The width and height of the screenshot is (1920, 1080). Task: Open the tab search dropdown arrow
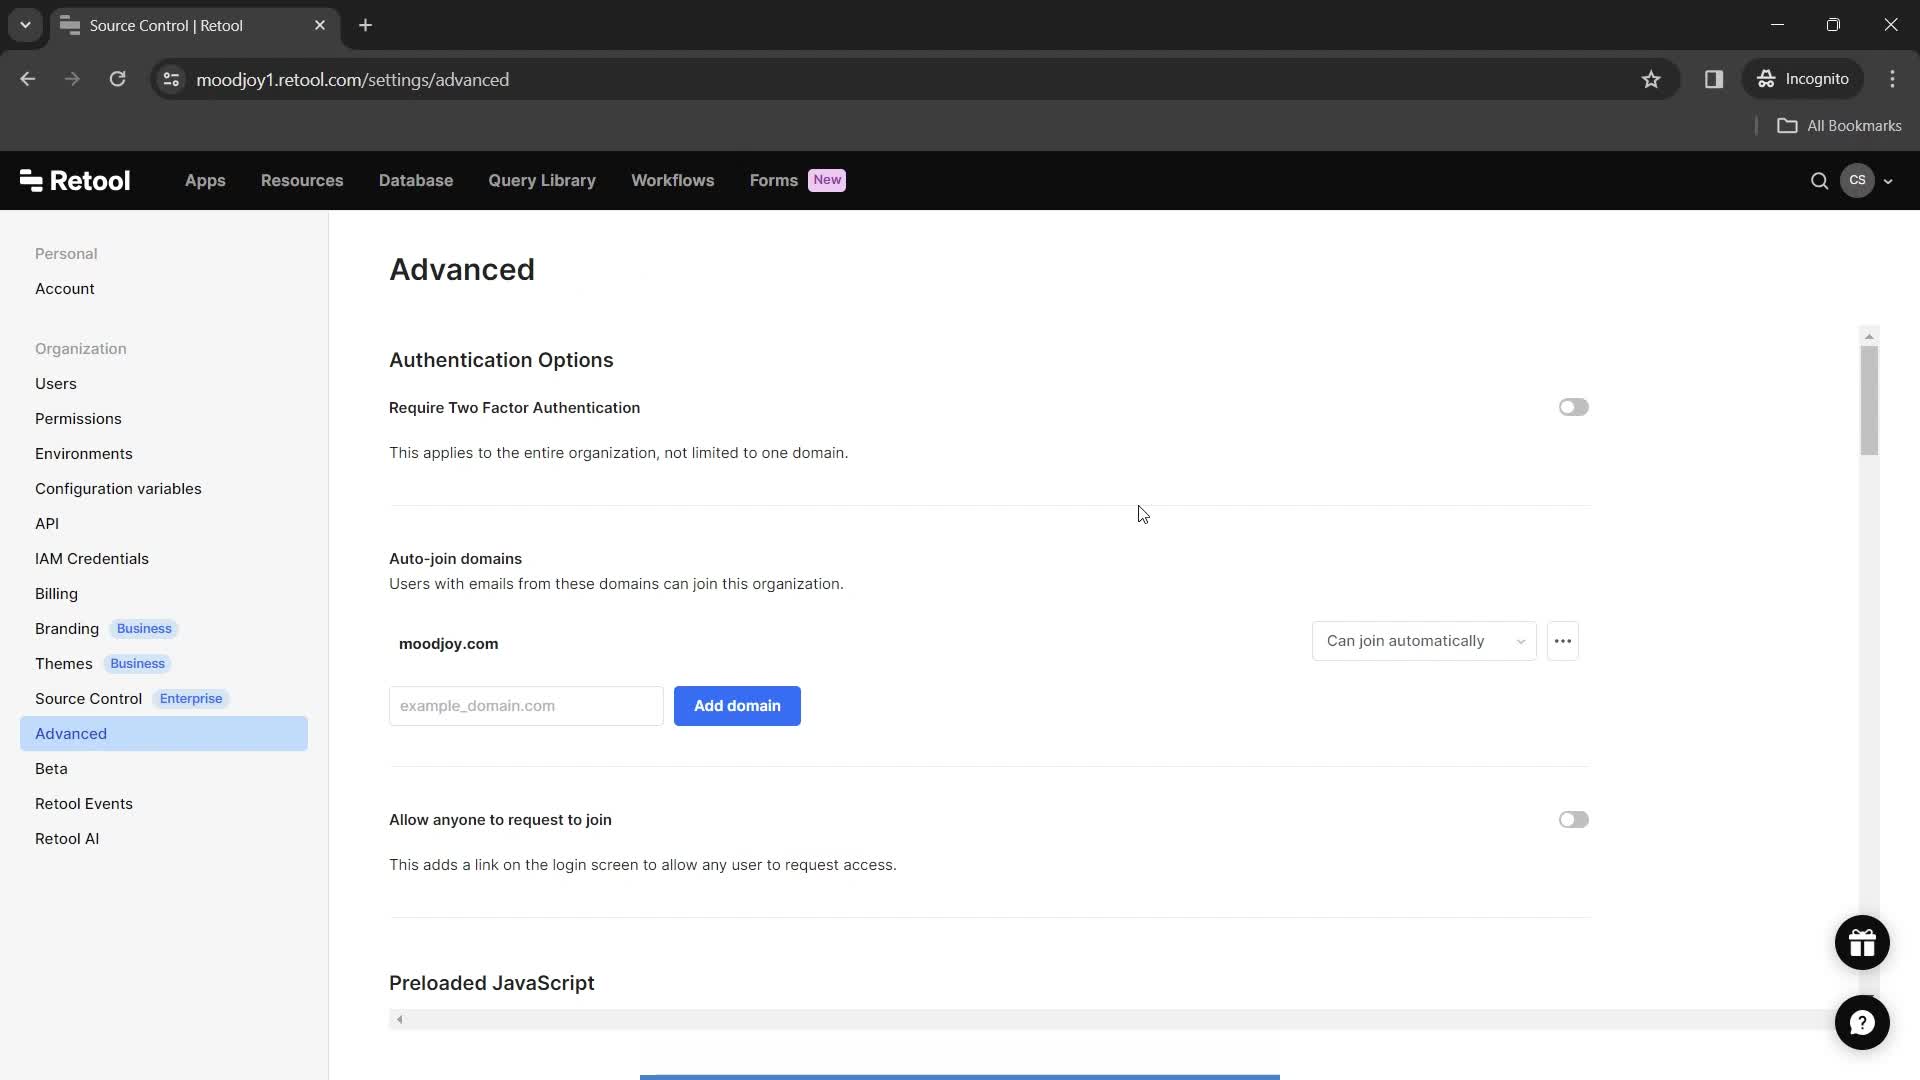click(x=25, y=25)
